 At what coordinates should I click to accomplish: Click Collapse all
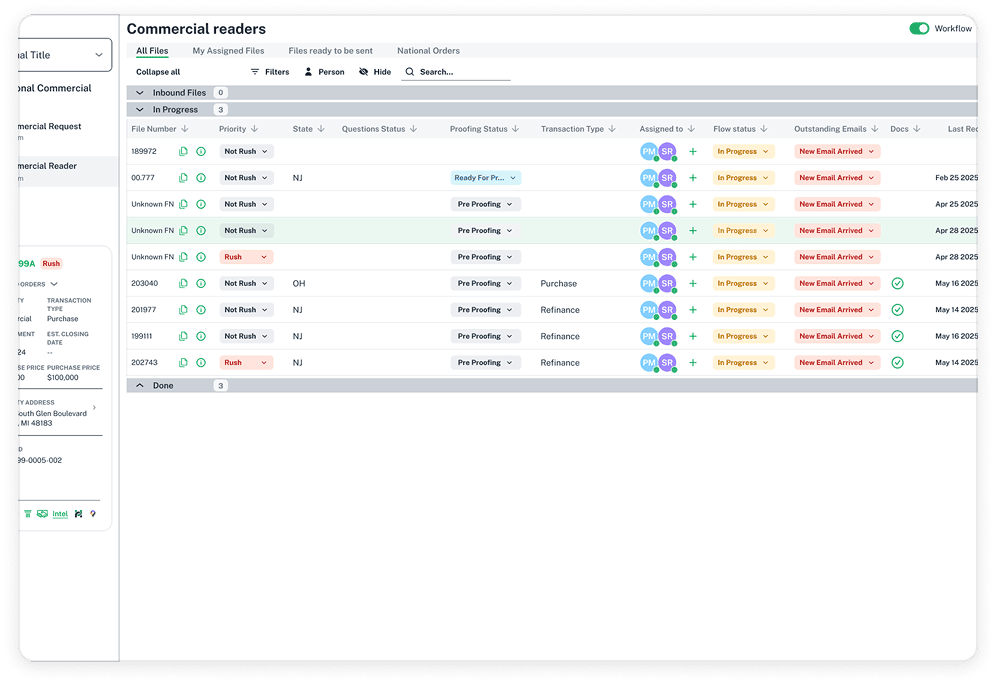tap(158, 72)
